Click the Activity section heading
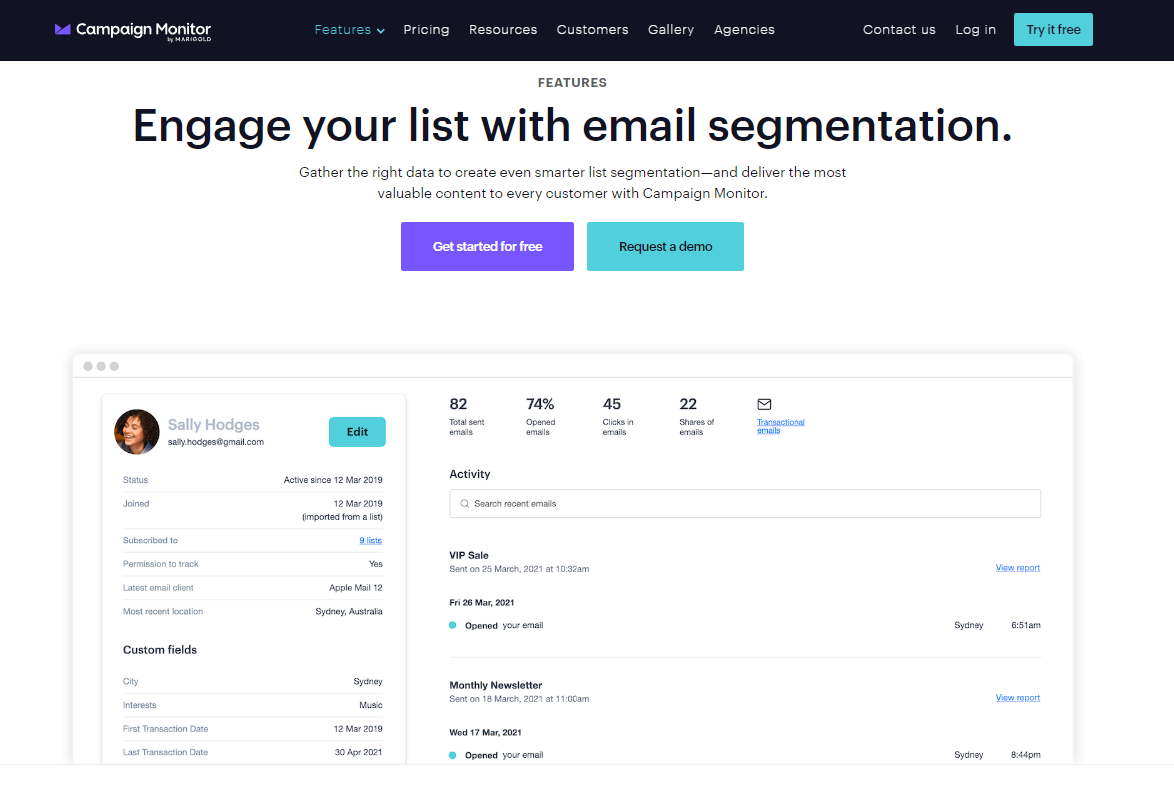 pyautogui.click(x=469, y=474)
